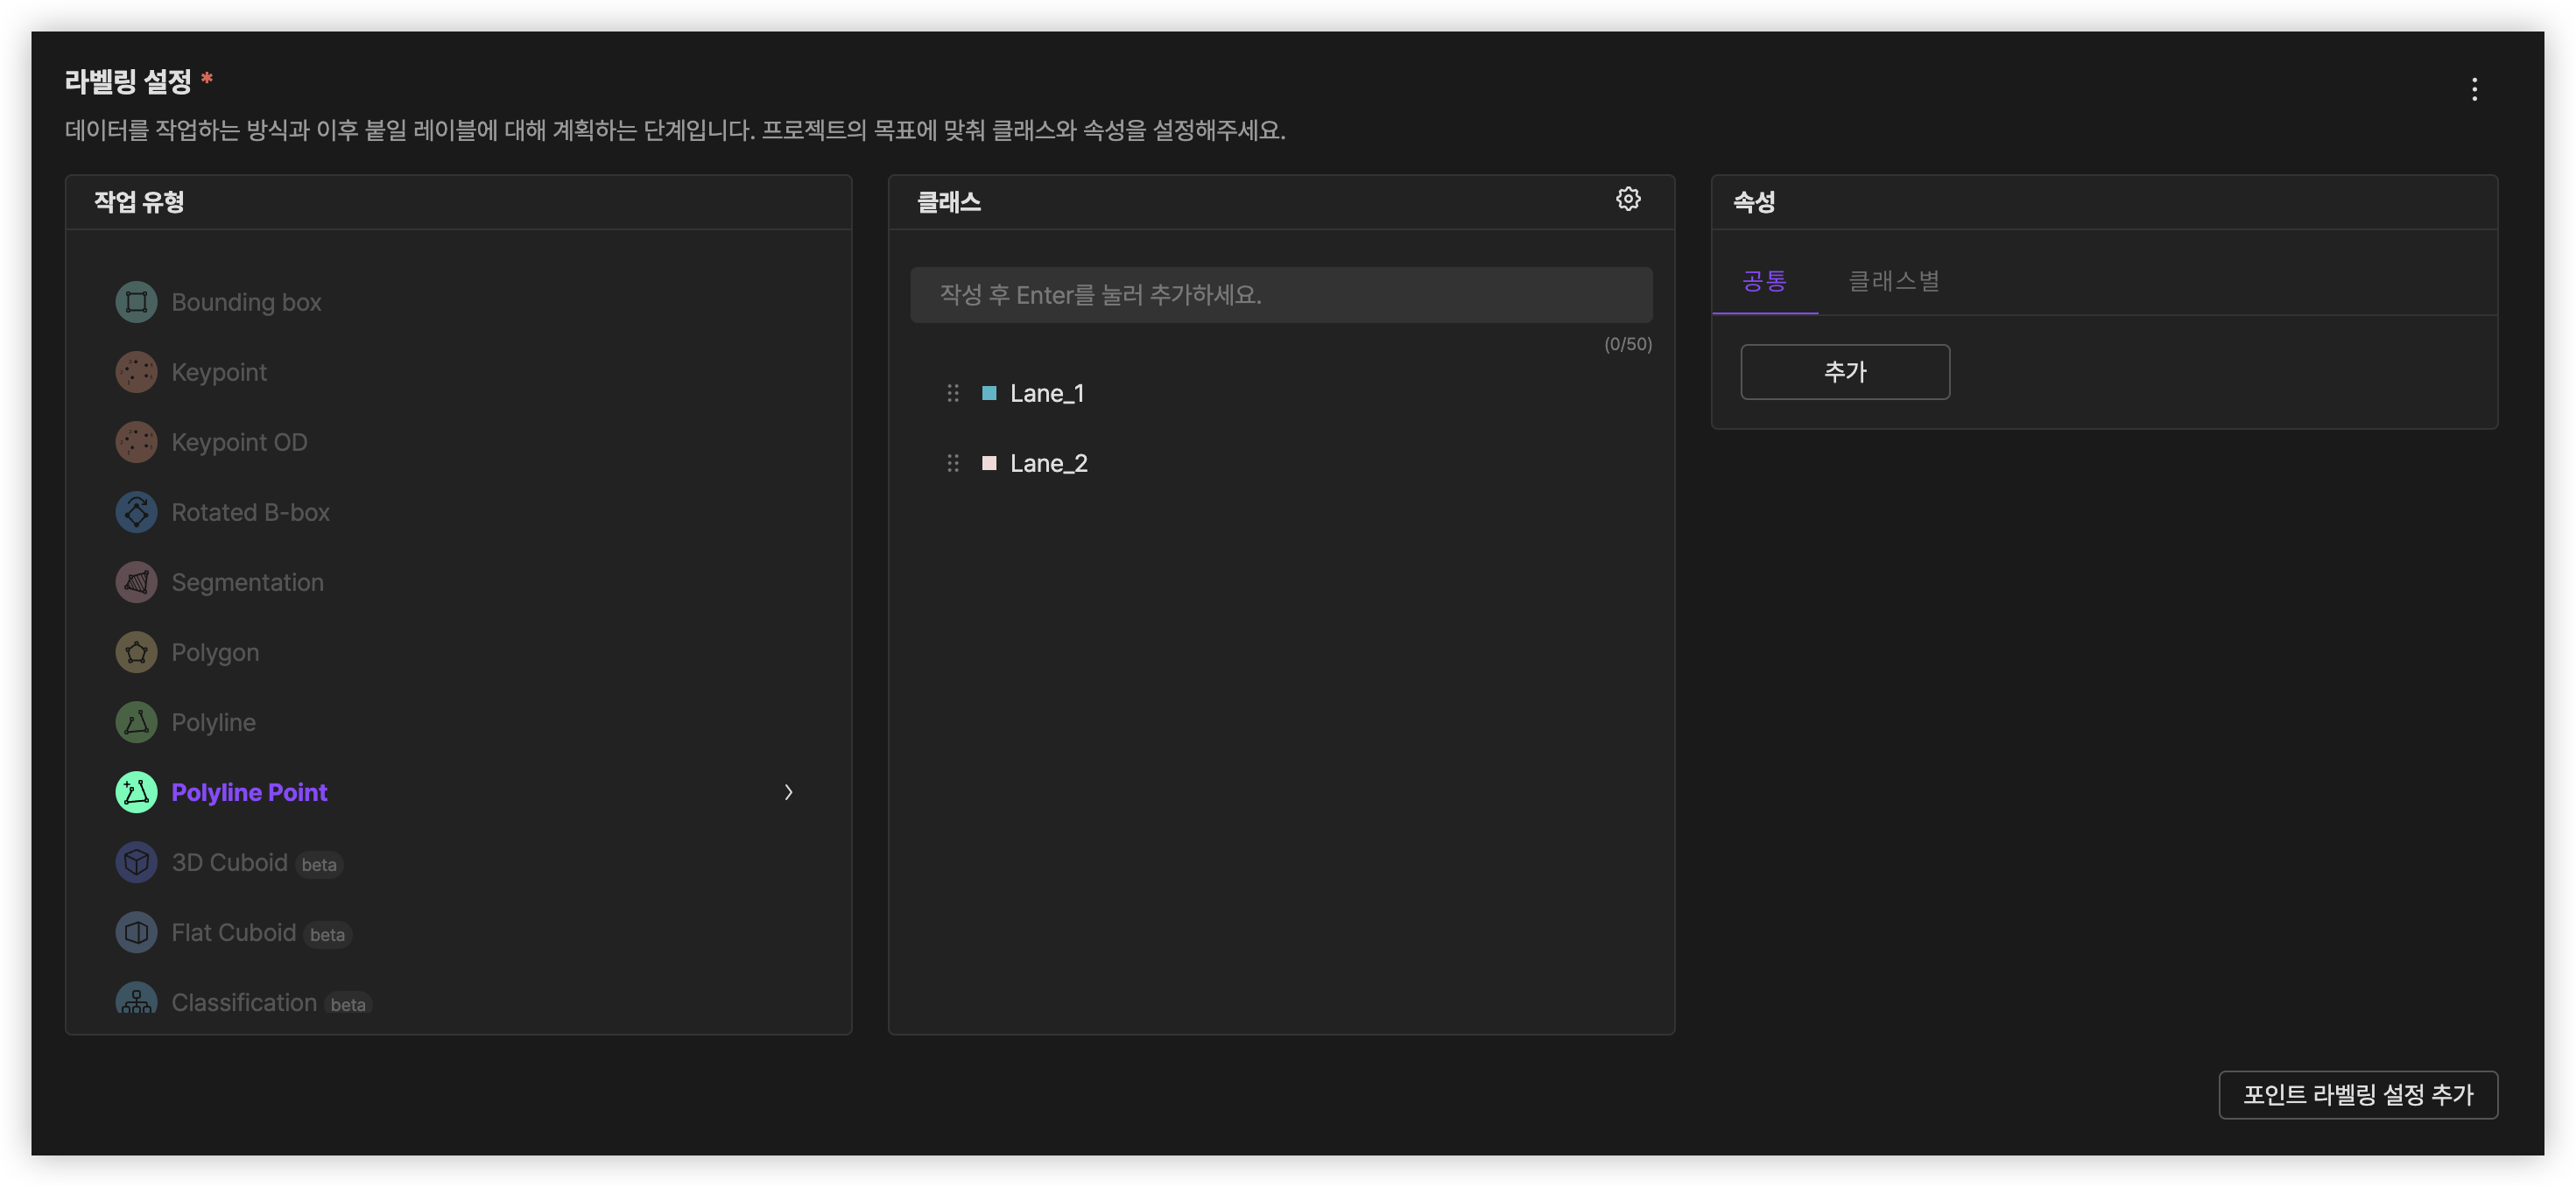This screenshot has width=2576, height=1187.
Task: Choose the Polyline type icon
Action: click(x=136, y=722)
